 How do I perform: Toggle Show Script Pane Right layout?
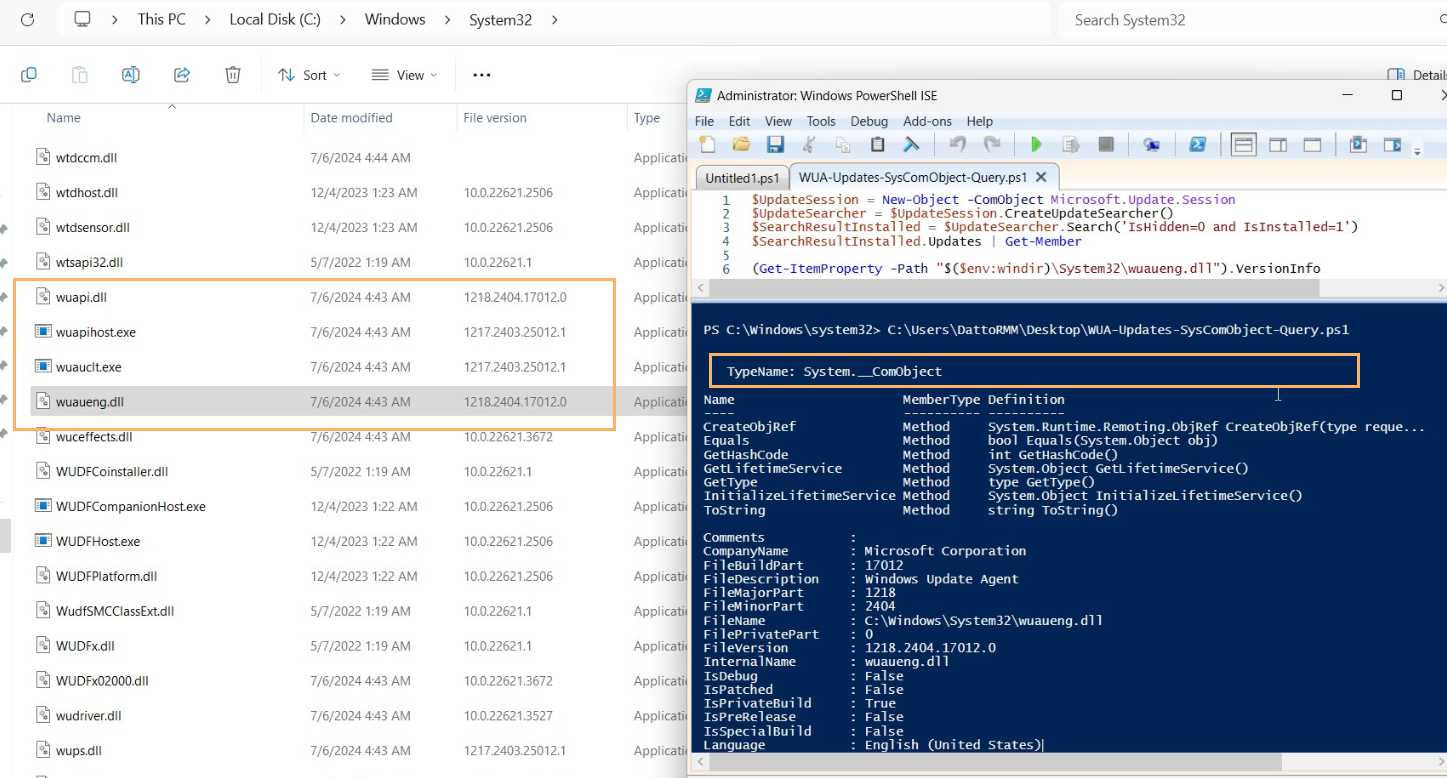click(x=1277, y=145)
